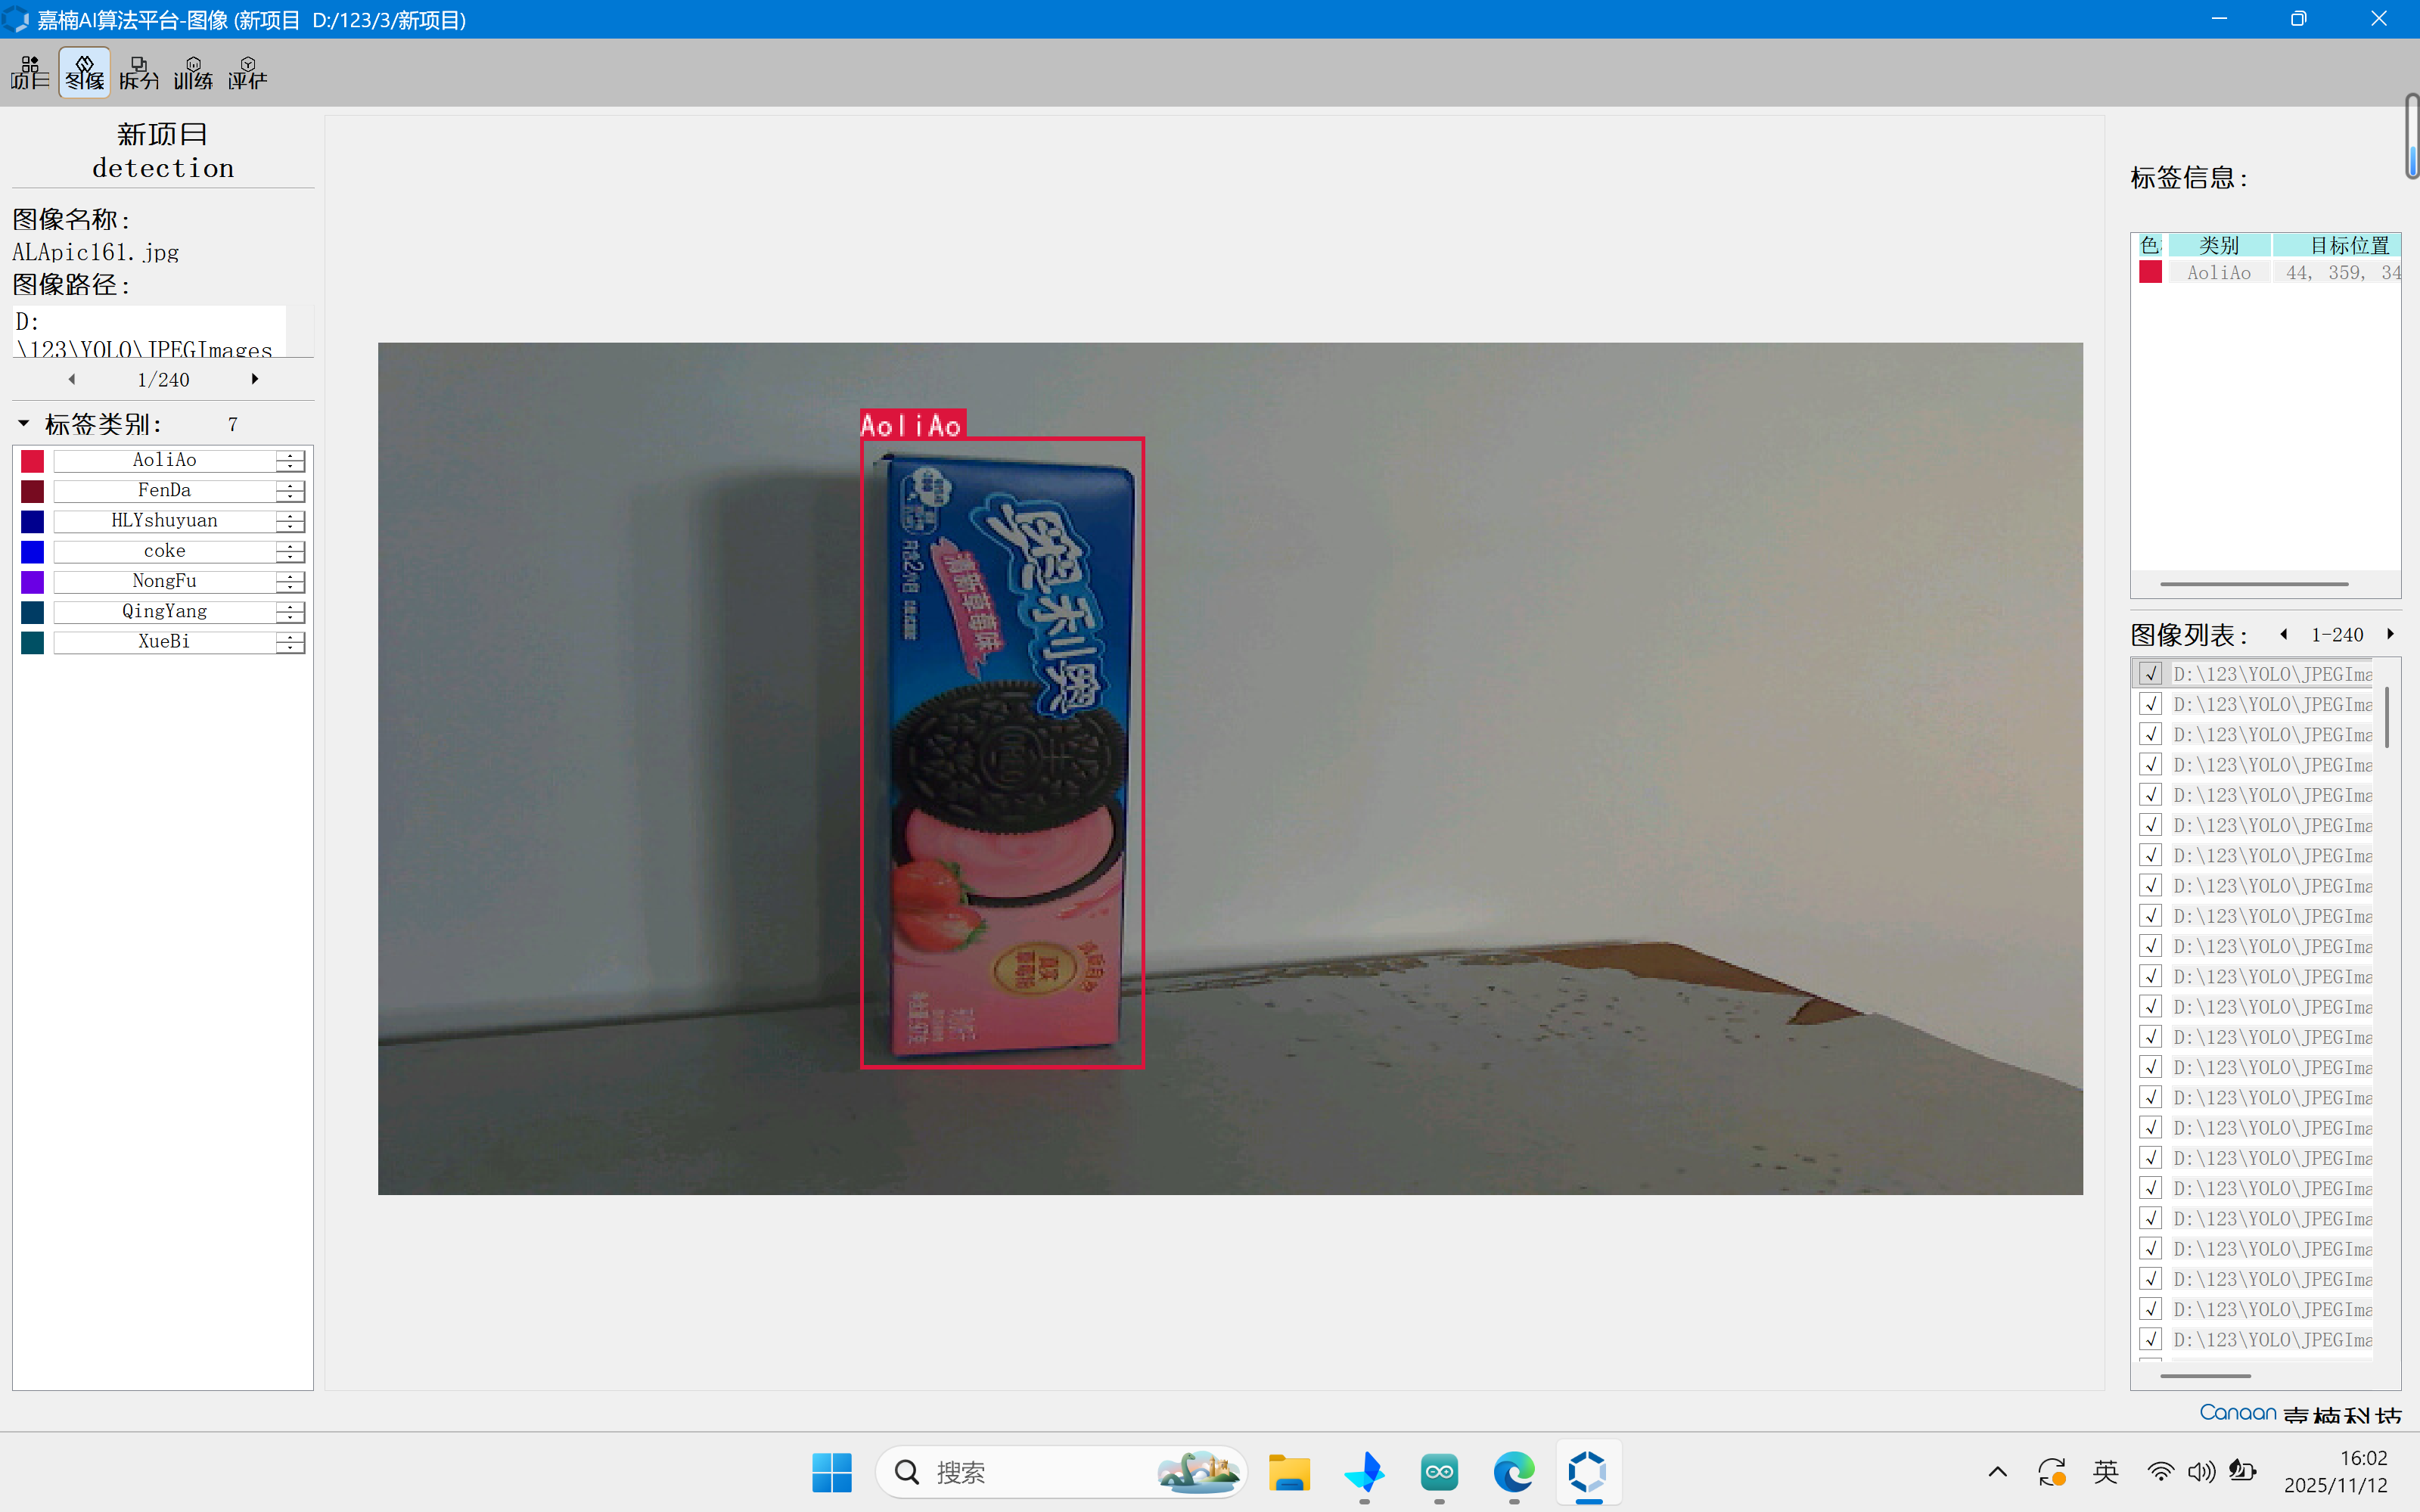Click the up spinner arrow on the NongFu label

tap(290, 576)
